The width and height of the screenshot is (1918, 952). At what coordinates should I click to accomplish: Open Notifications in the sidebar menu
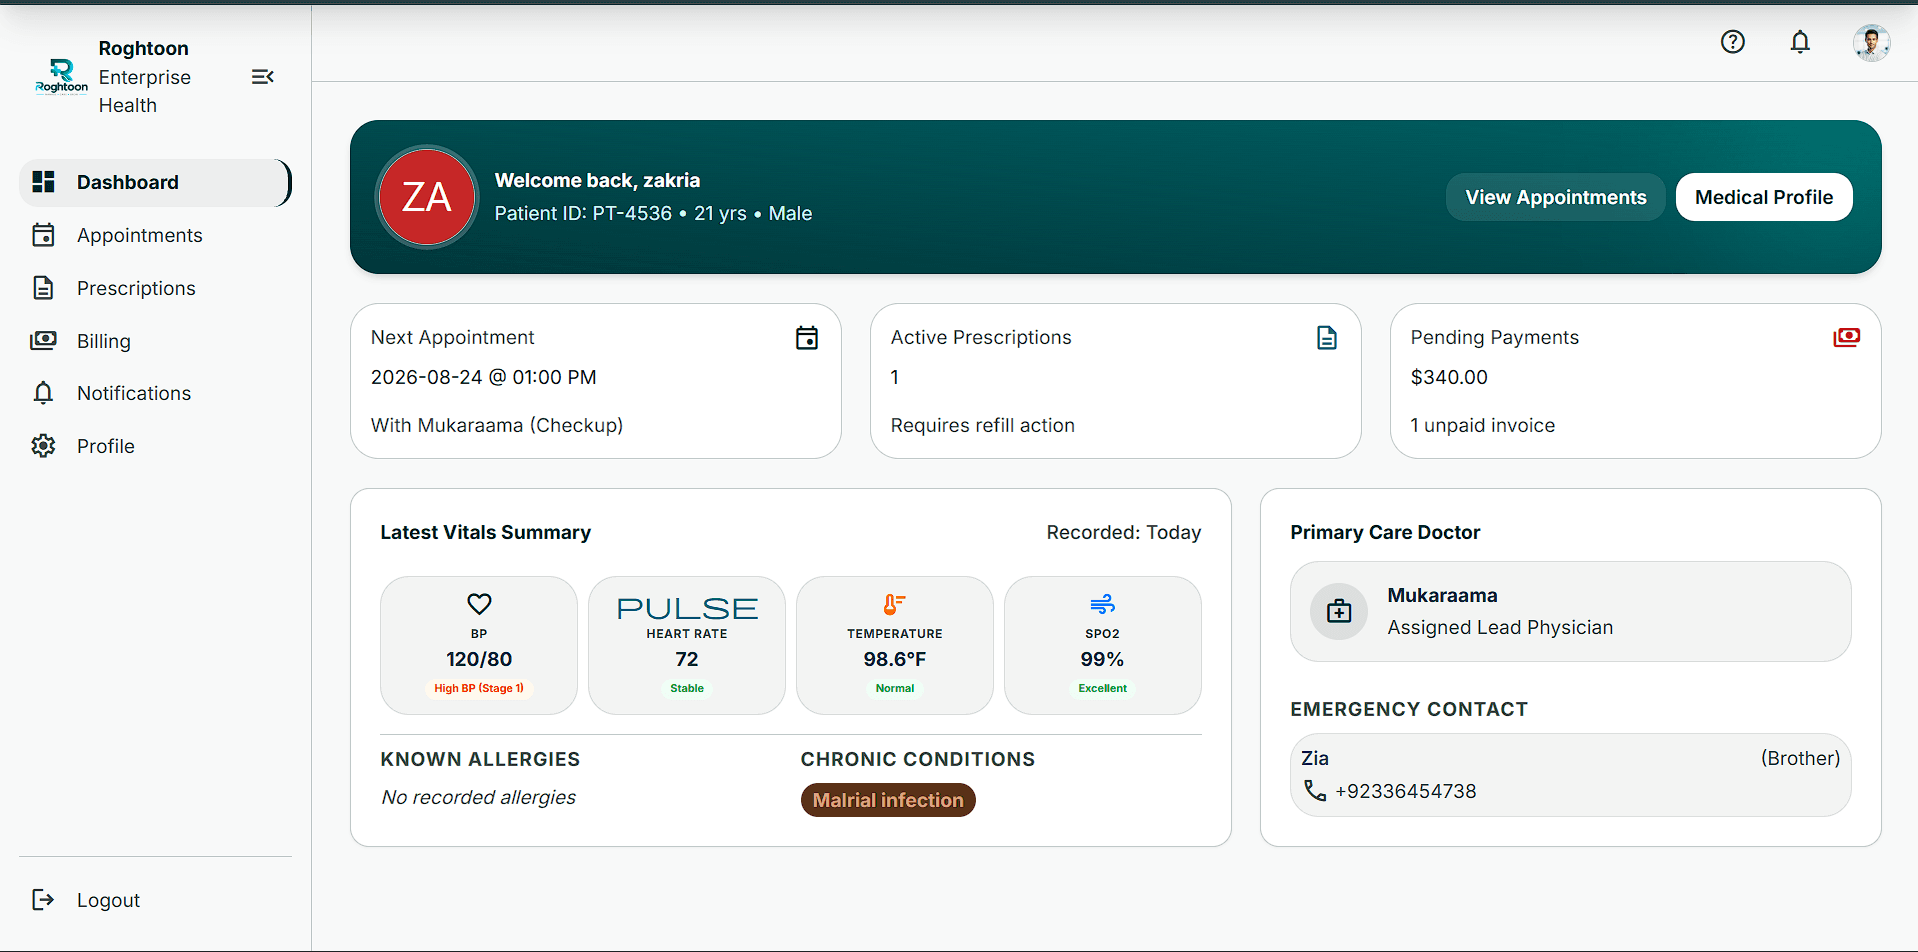[155, 393]
